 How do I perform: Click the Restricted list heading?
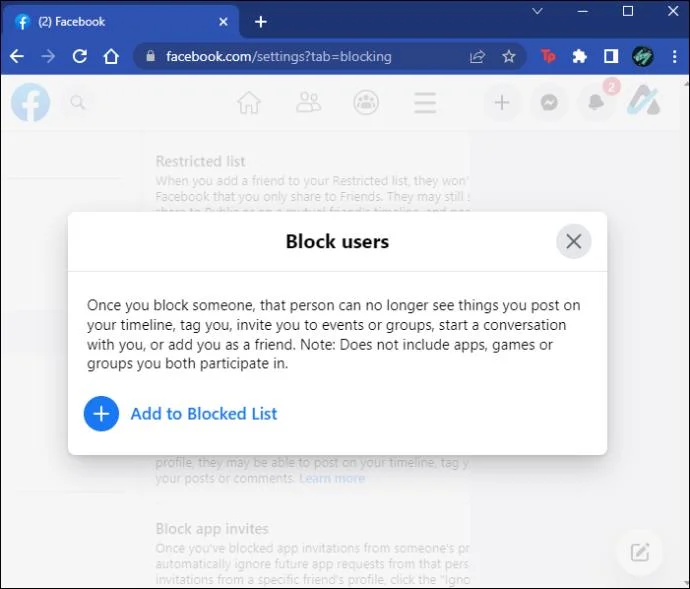pyautogui.click(x=200, y=161)
